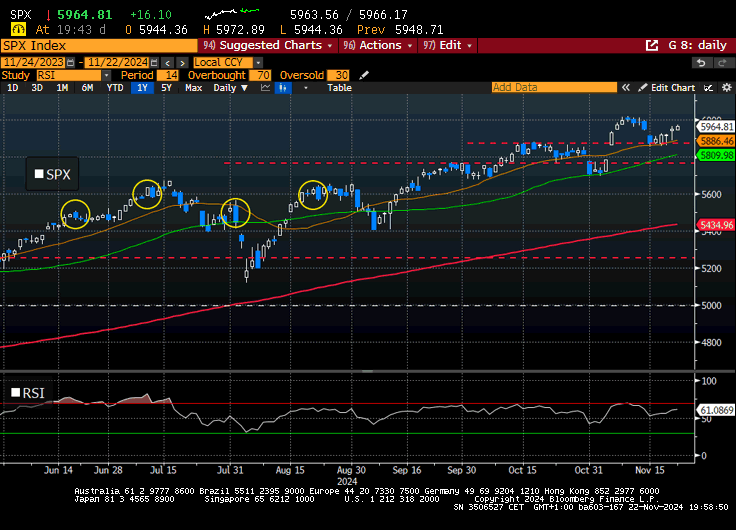Screen dimensions: 736x530
Task: Click the 61.0869 RSI value label
Action: pyautogui.click(x=716, y=410)
